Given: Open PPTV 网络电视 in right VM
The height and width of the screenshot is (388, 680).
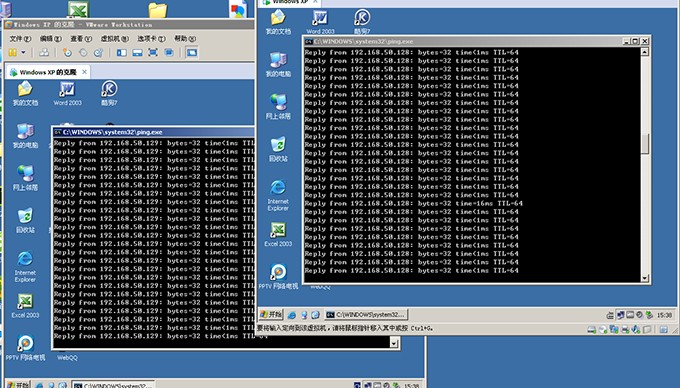Looking at the screenshot, I should [278, 277].
